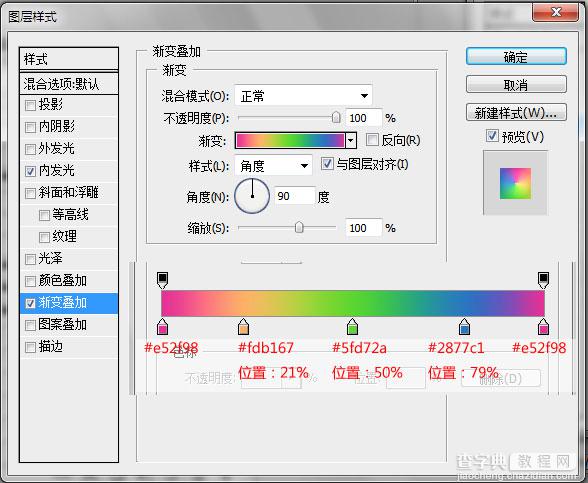Select the 样式 styles row
This screenshot has width=588, height=483.
pos(69,59)
